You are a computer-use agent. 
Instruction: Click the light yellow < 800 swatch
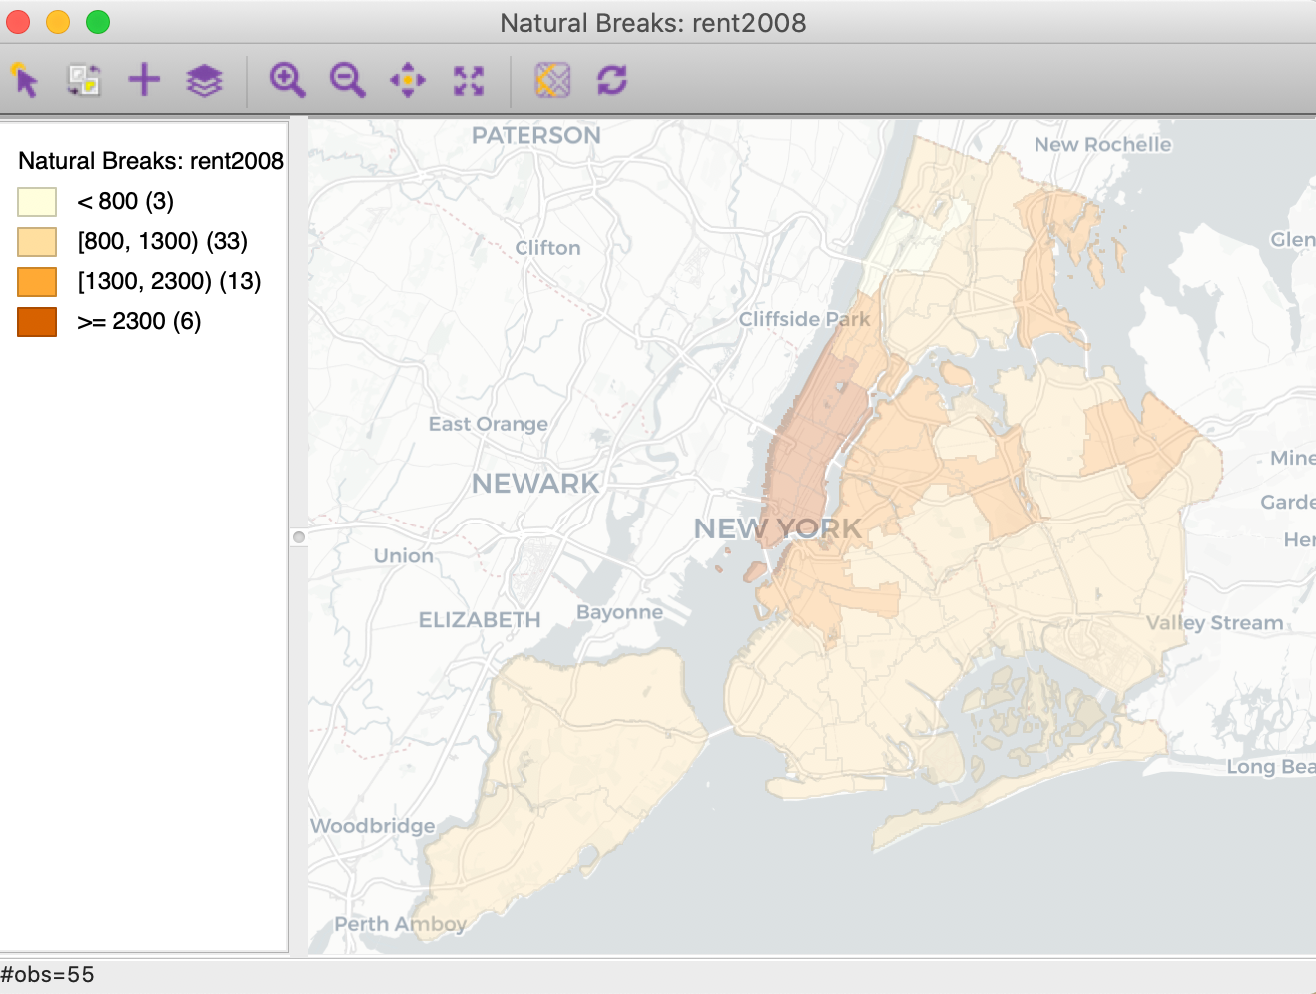pos(37,202)
